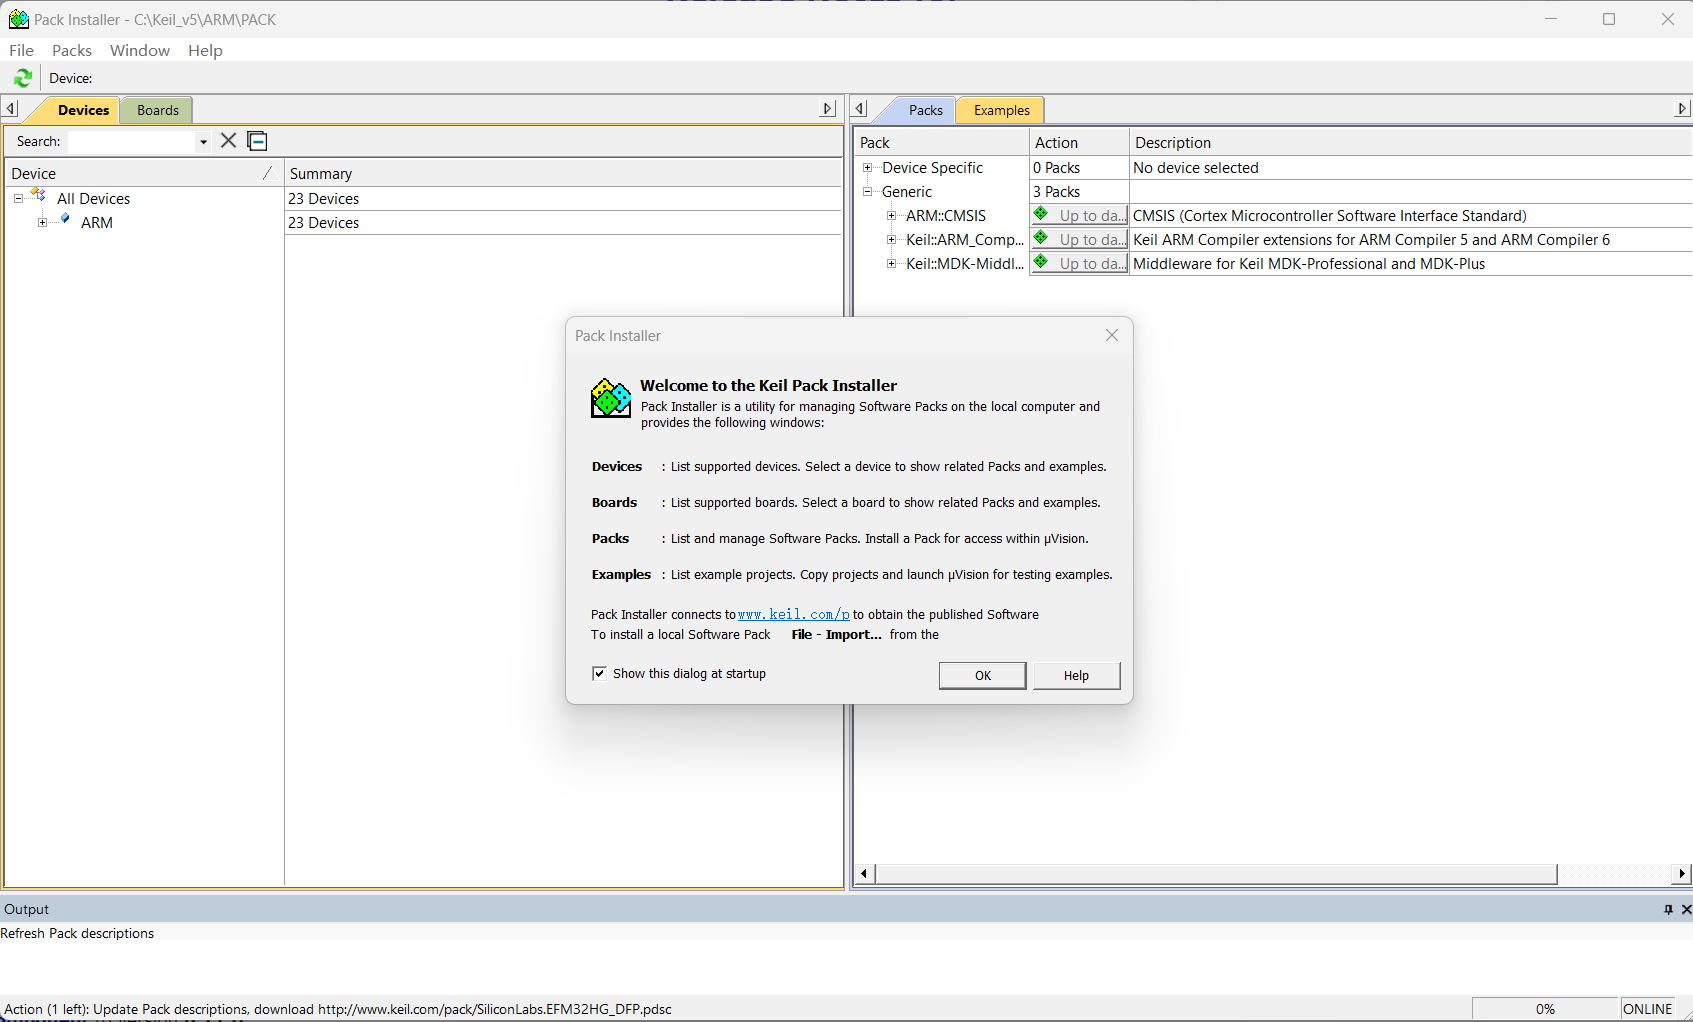Open the Search dropdown arrow
Viewport: 1693px width, 1022px height.
click(203, 142)
